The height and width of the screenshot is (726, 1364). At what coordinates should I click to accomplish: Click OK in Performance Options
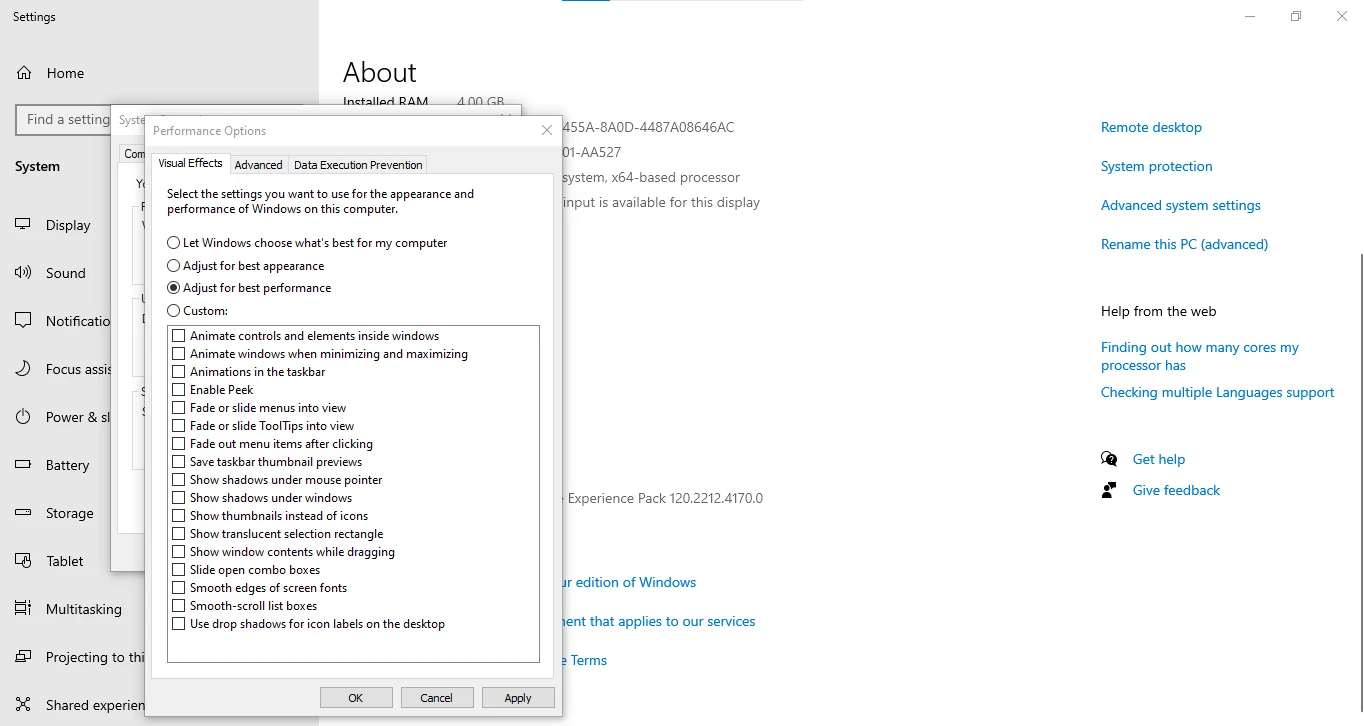[x=356, y=698]
